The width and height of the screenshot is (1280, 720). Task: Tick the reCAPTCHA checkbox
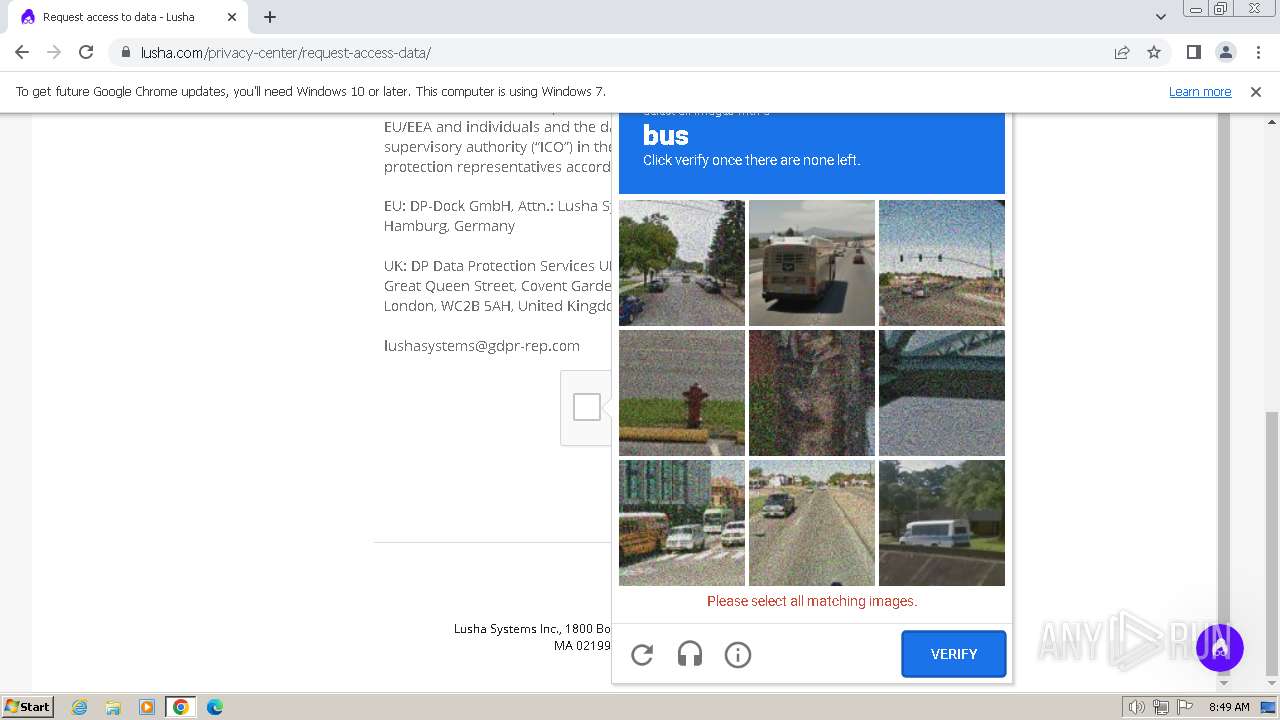(587, 407)
